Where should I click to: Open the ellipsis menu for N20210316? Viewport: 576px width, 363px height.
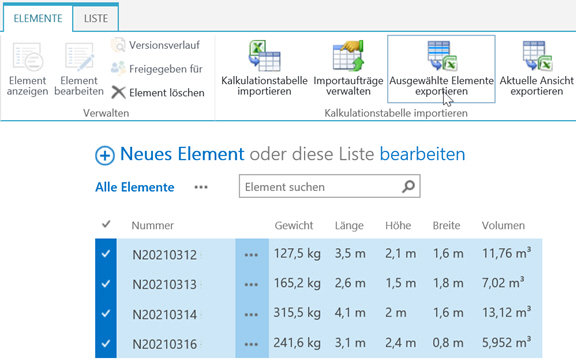click(x=251, y=344)
